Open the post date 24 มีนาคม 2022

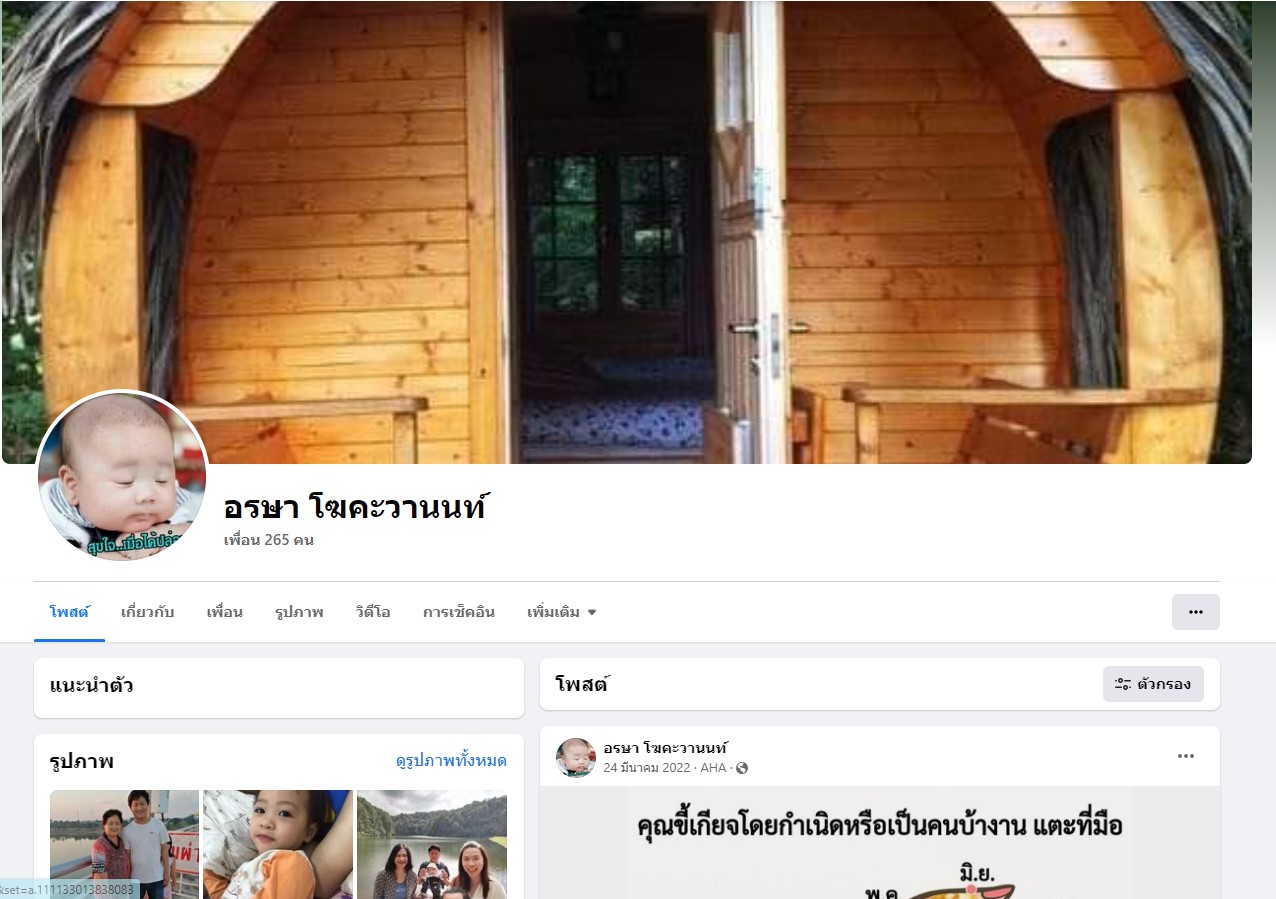[647, 768]
